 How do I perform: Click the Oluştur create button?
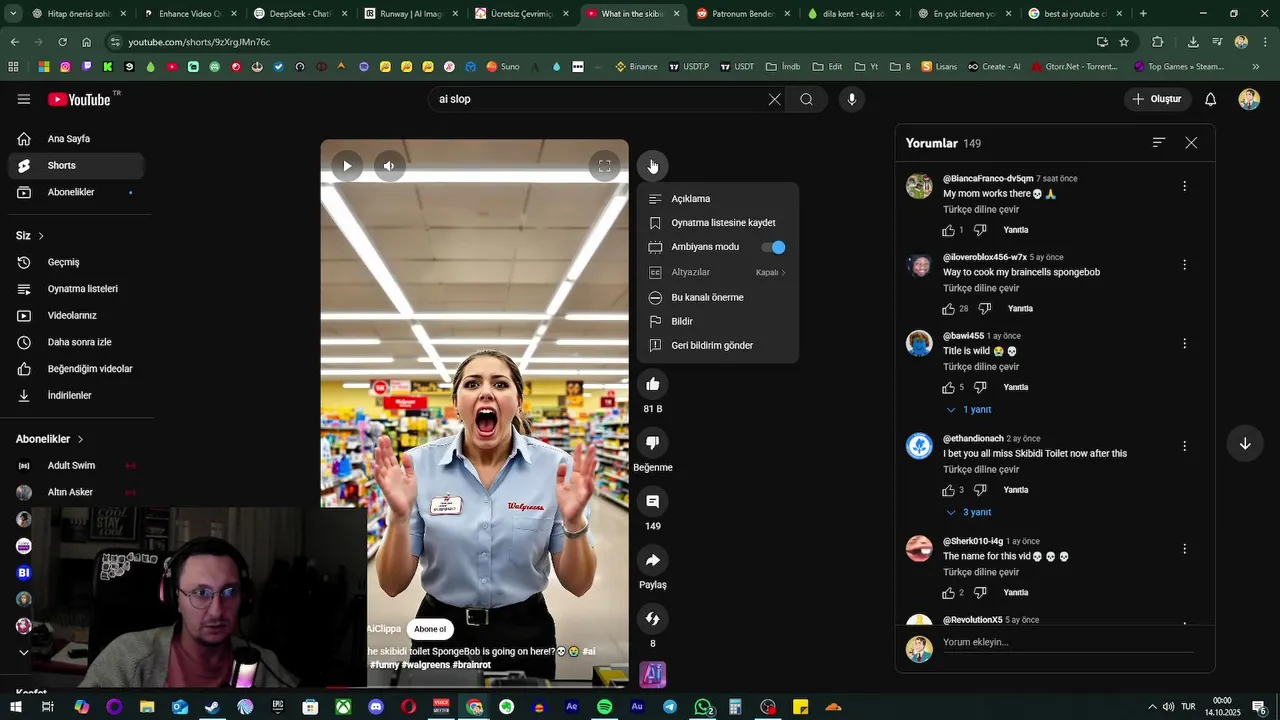click(1157, 99)
